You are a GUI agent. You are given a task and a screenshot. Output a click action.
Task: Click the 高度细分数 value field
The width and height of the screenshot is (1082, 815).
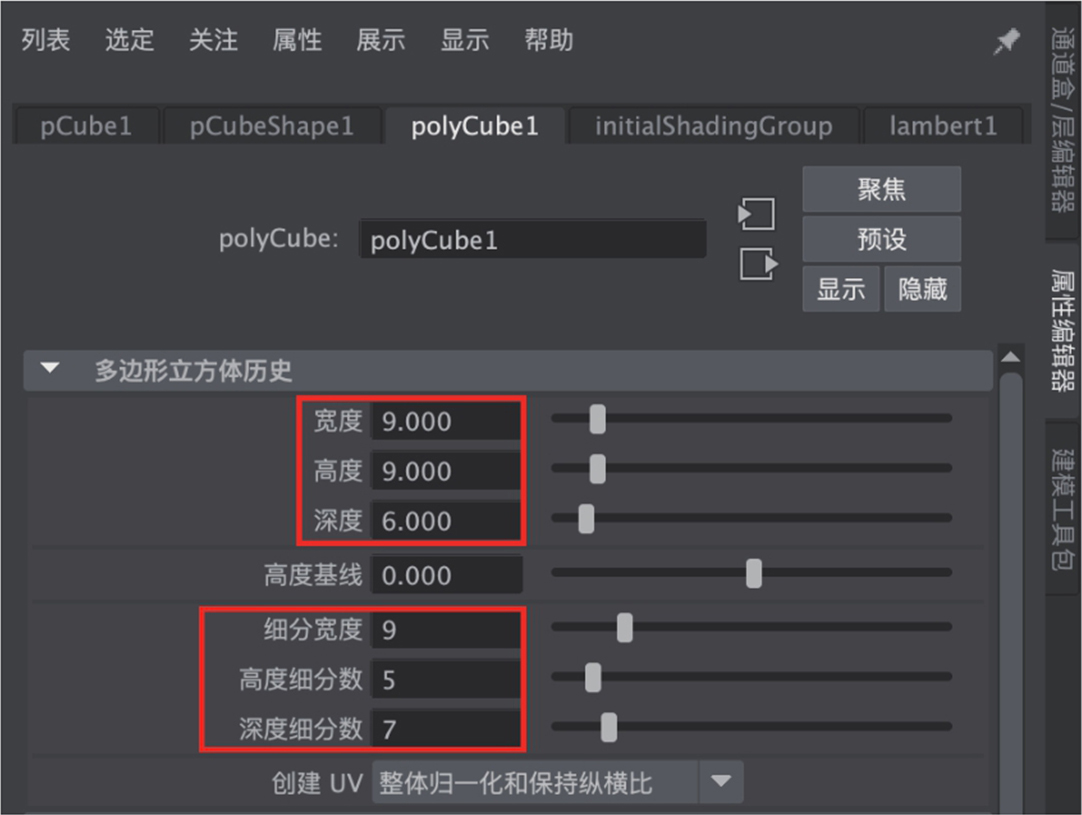446,680
